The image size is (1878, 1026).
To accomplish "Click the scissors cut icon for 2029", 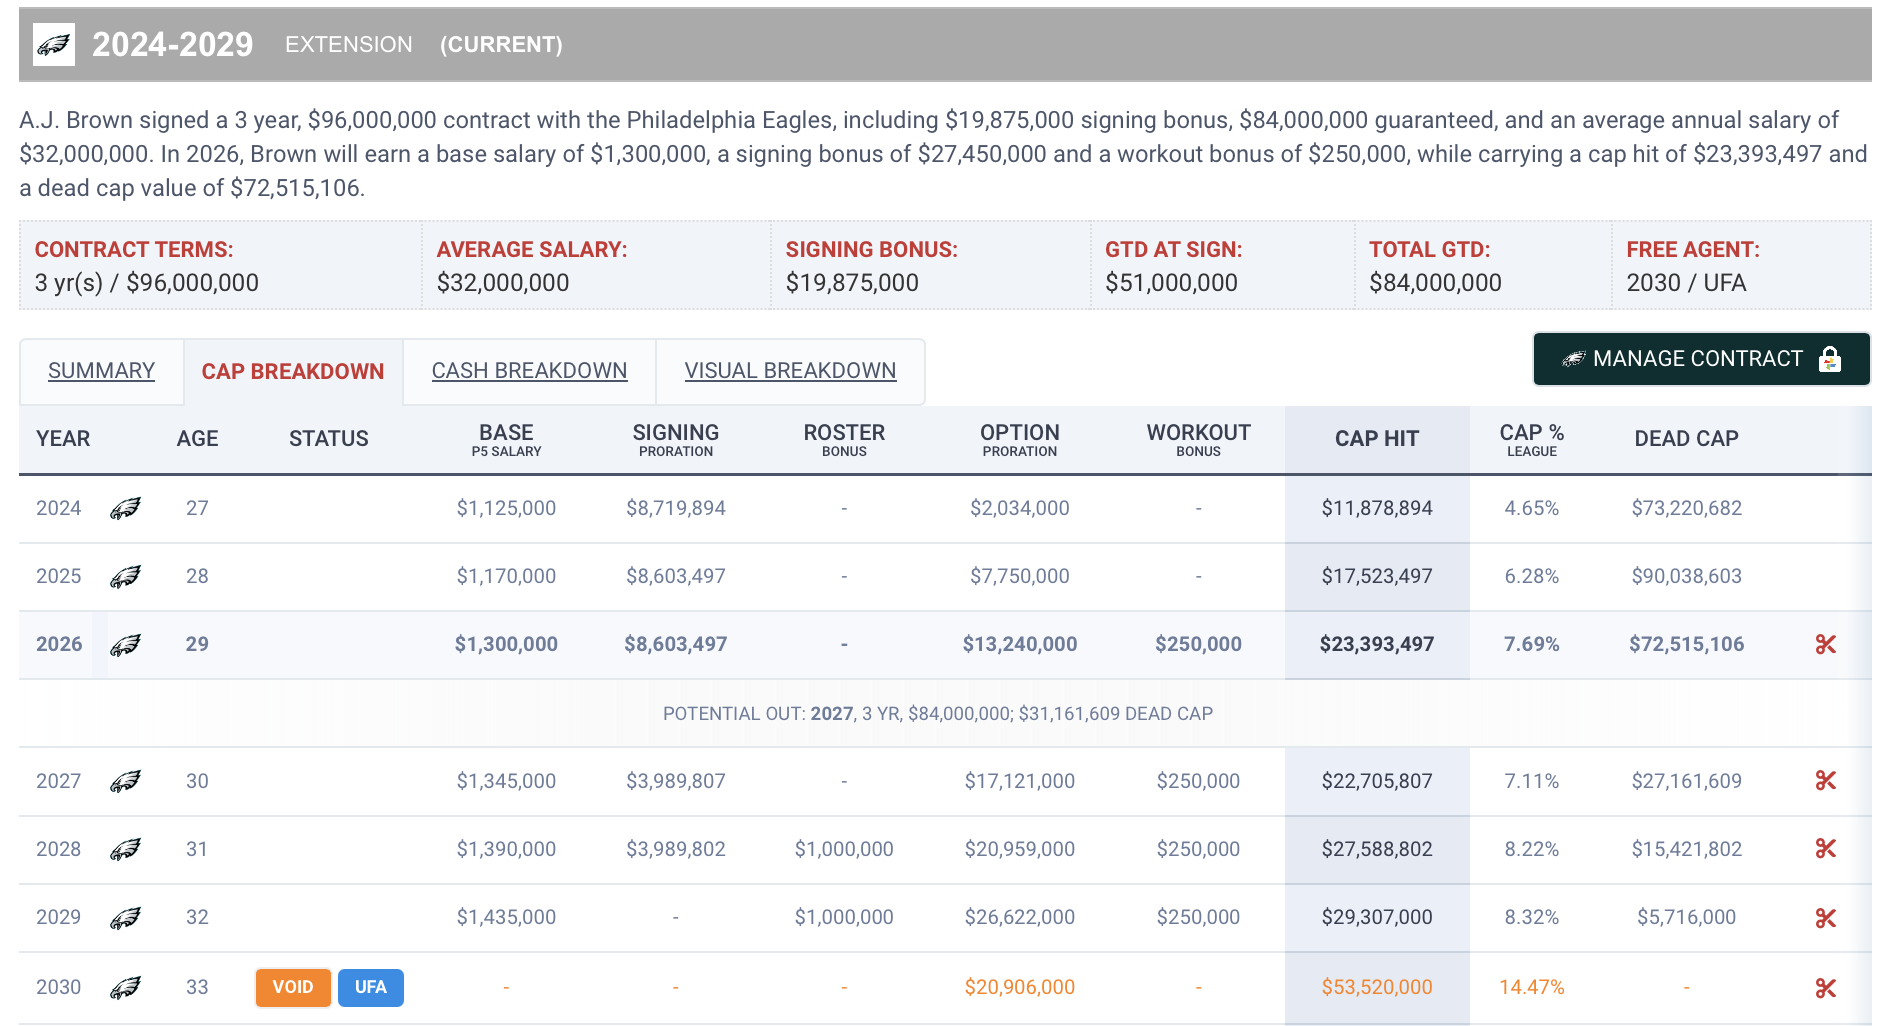I will coord(1825,918).
